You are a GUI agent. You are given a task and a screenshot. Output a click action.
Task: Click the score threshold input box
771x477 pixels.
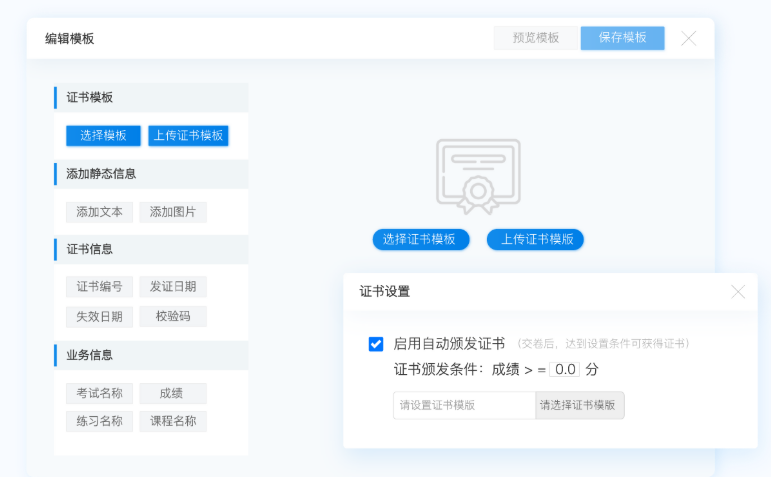565,369
